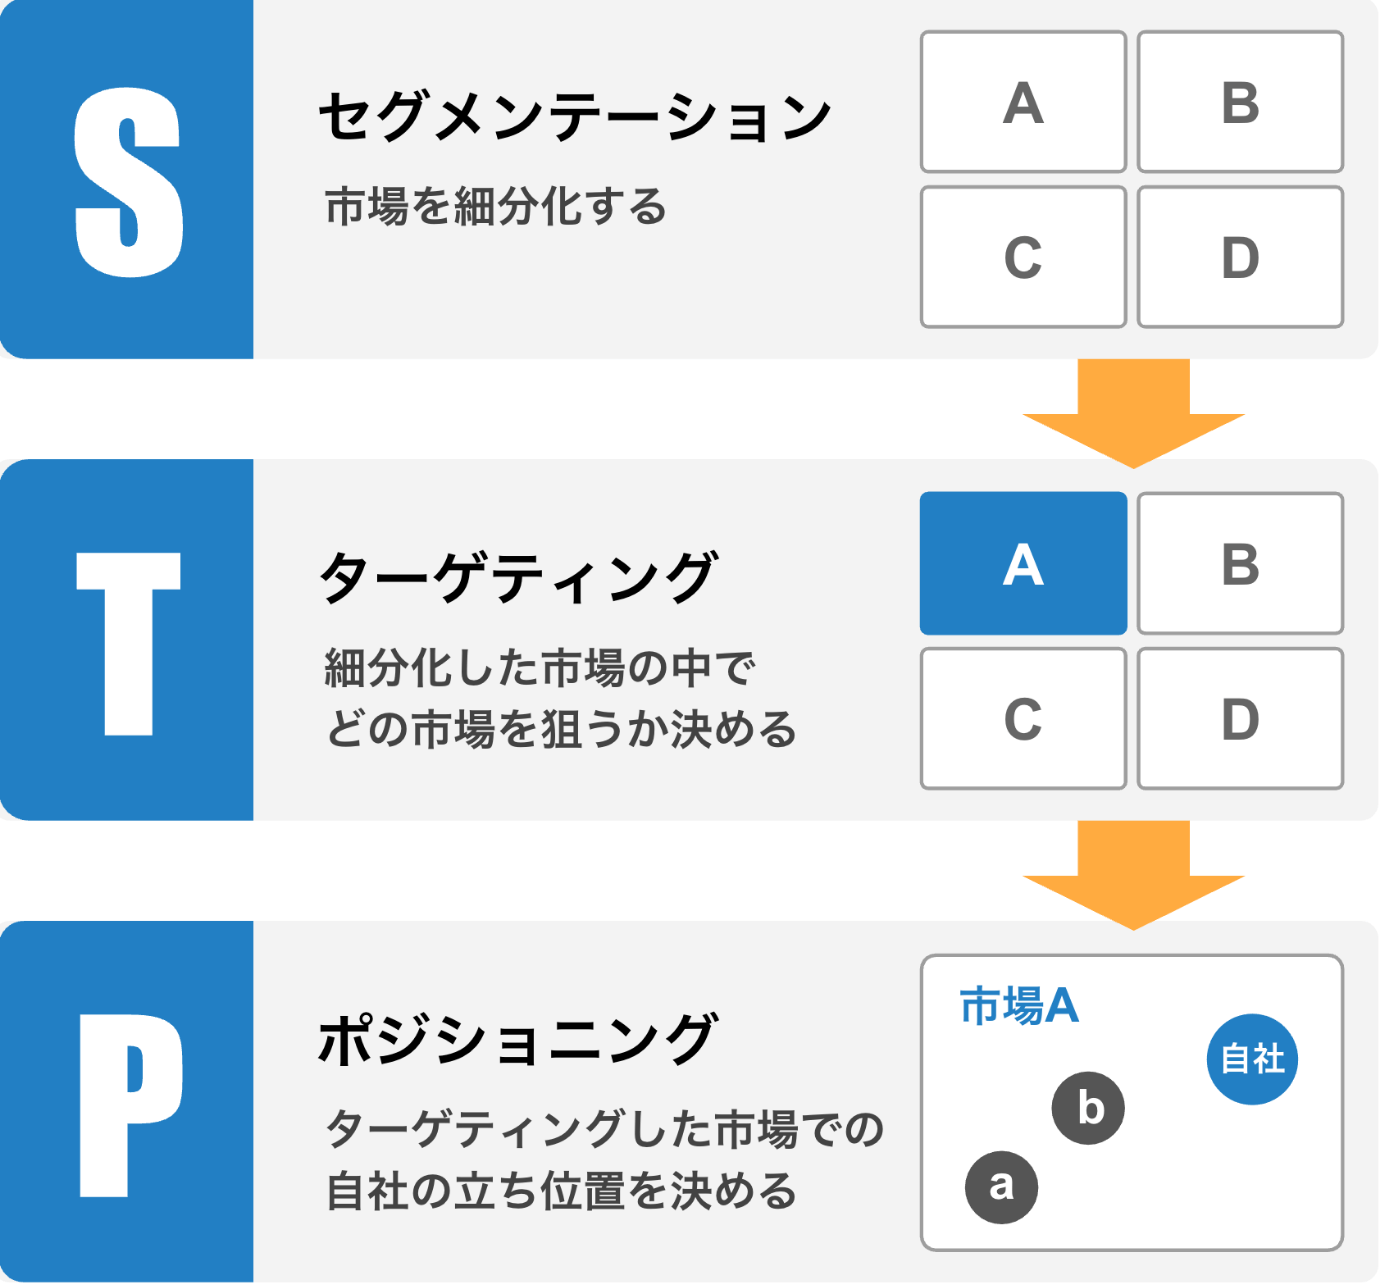Click the セグメンテーション heading
Screen dimensions: 1380x1287
pyautogui.click(x=575, y=117)
